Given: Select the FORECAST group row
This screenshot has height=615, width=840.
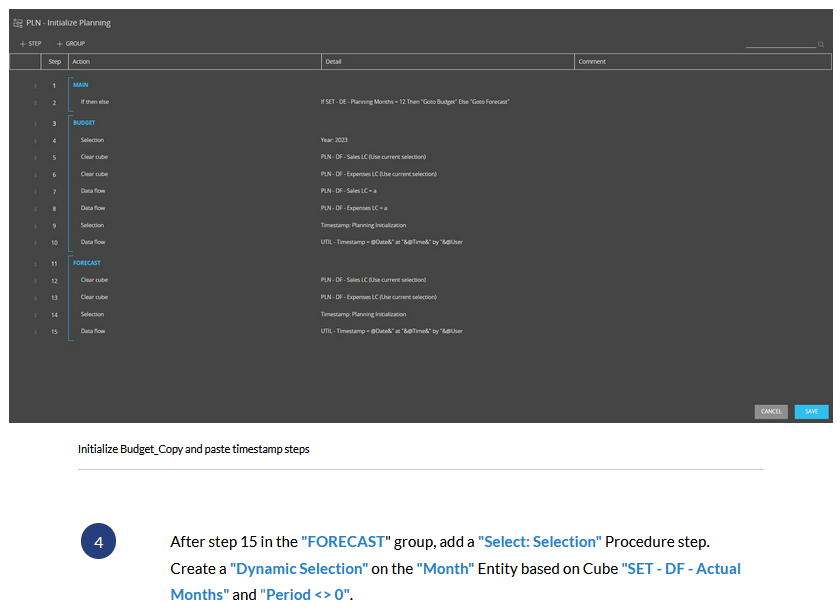Looking at the screenshot, I should [87, 263].
